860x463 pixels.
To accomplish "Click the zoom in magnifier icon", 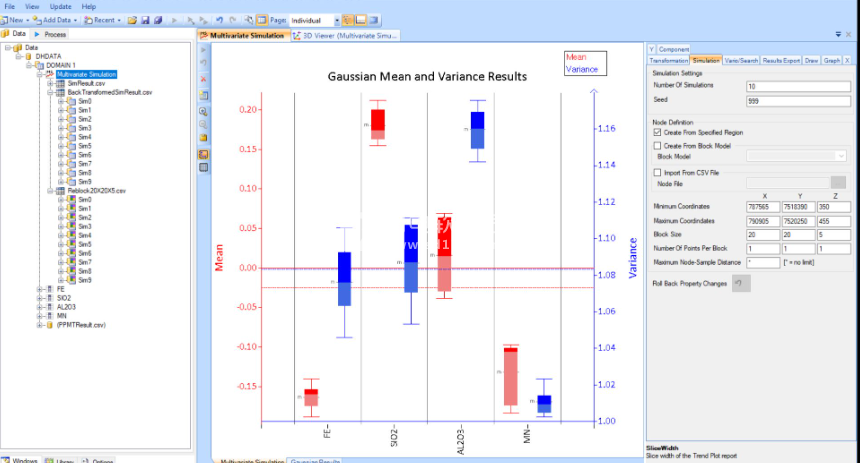I will tap(204, 110).
